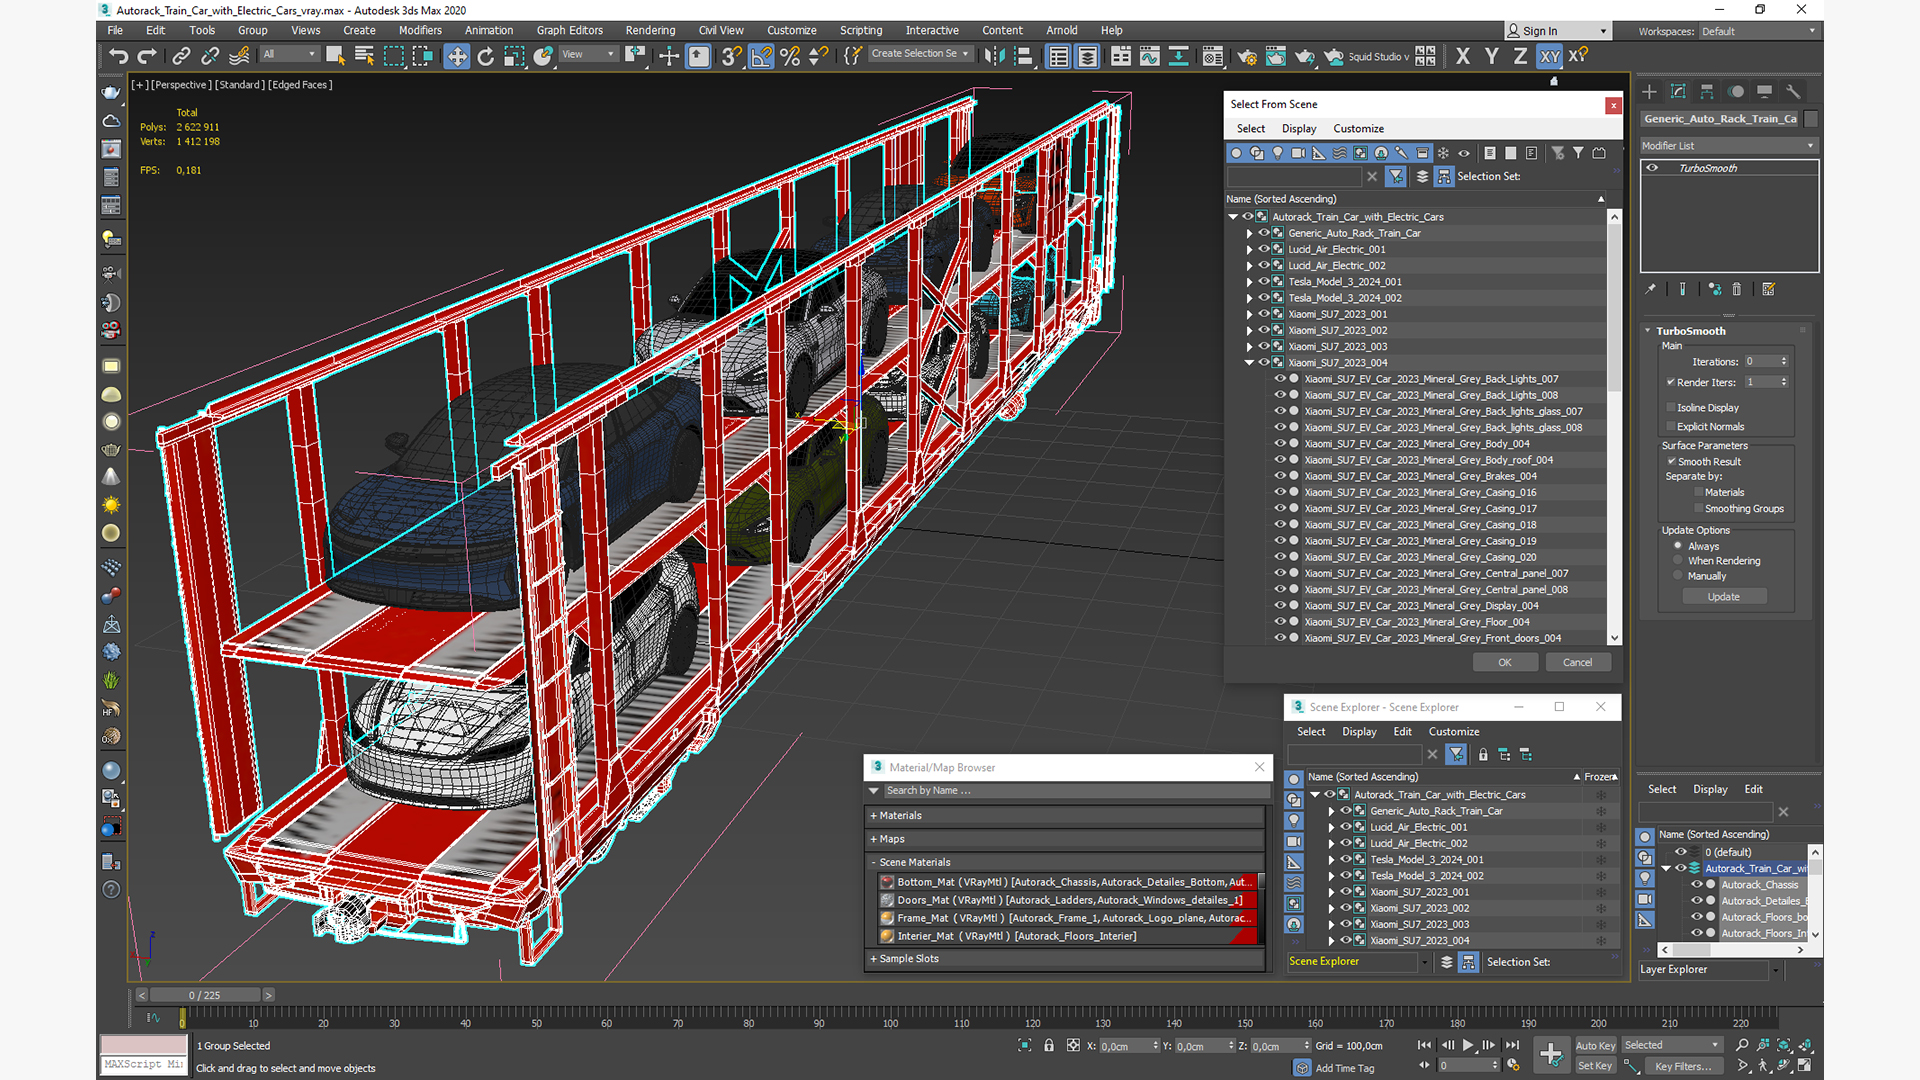1920x1080 pixels.
Task: Expand Generic_Auto_Rack_Train_Car in Select From Scene
Action: pyautogui.click(x=1250, y=233)
